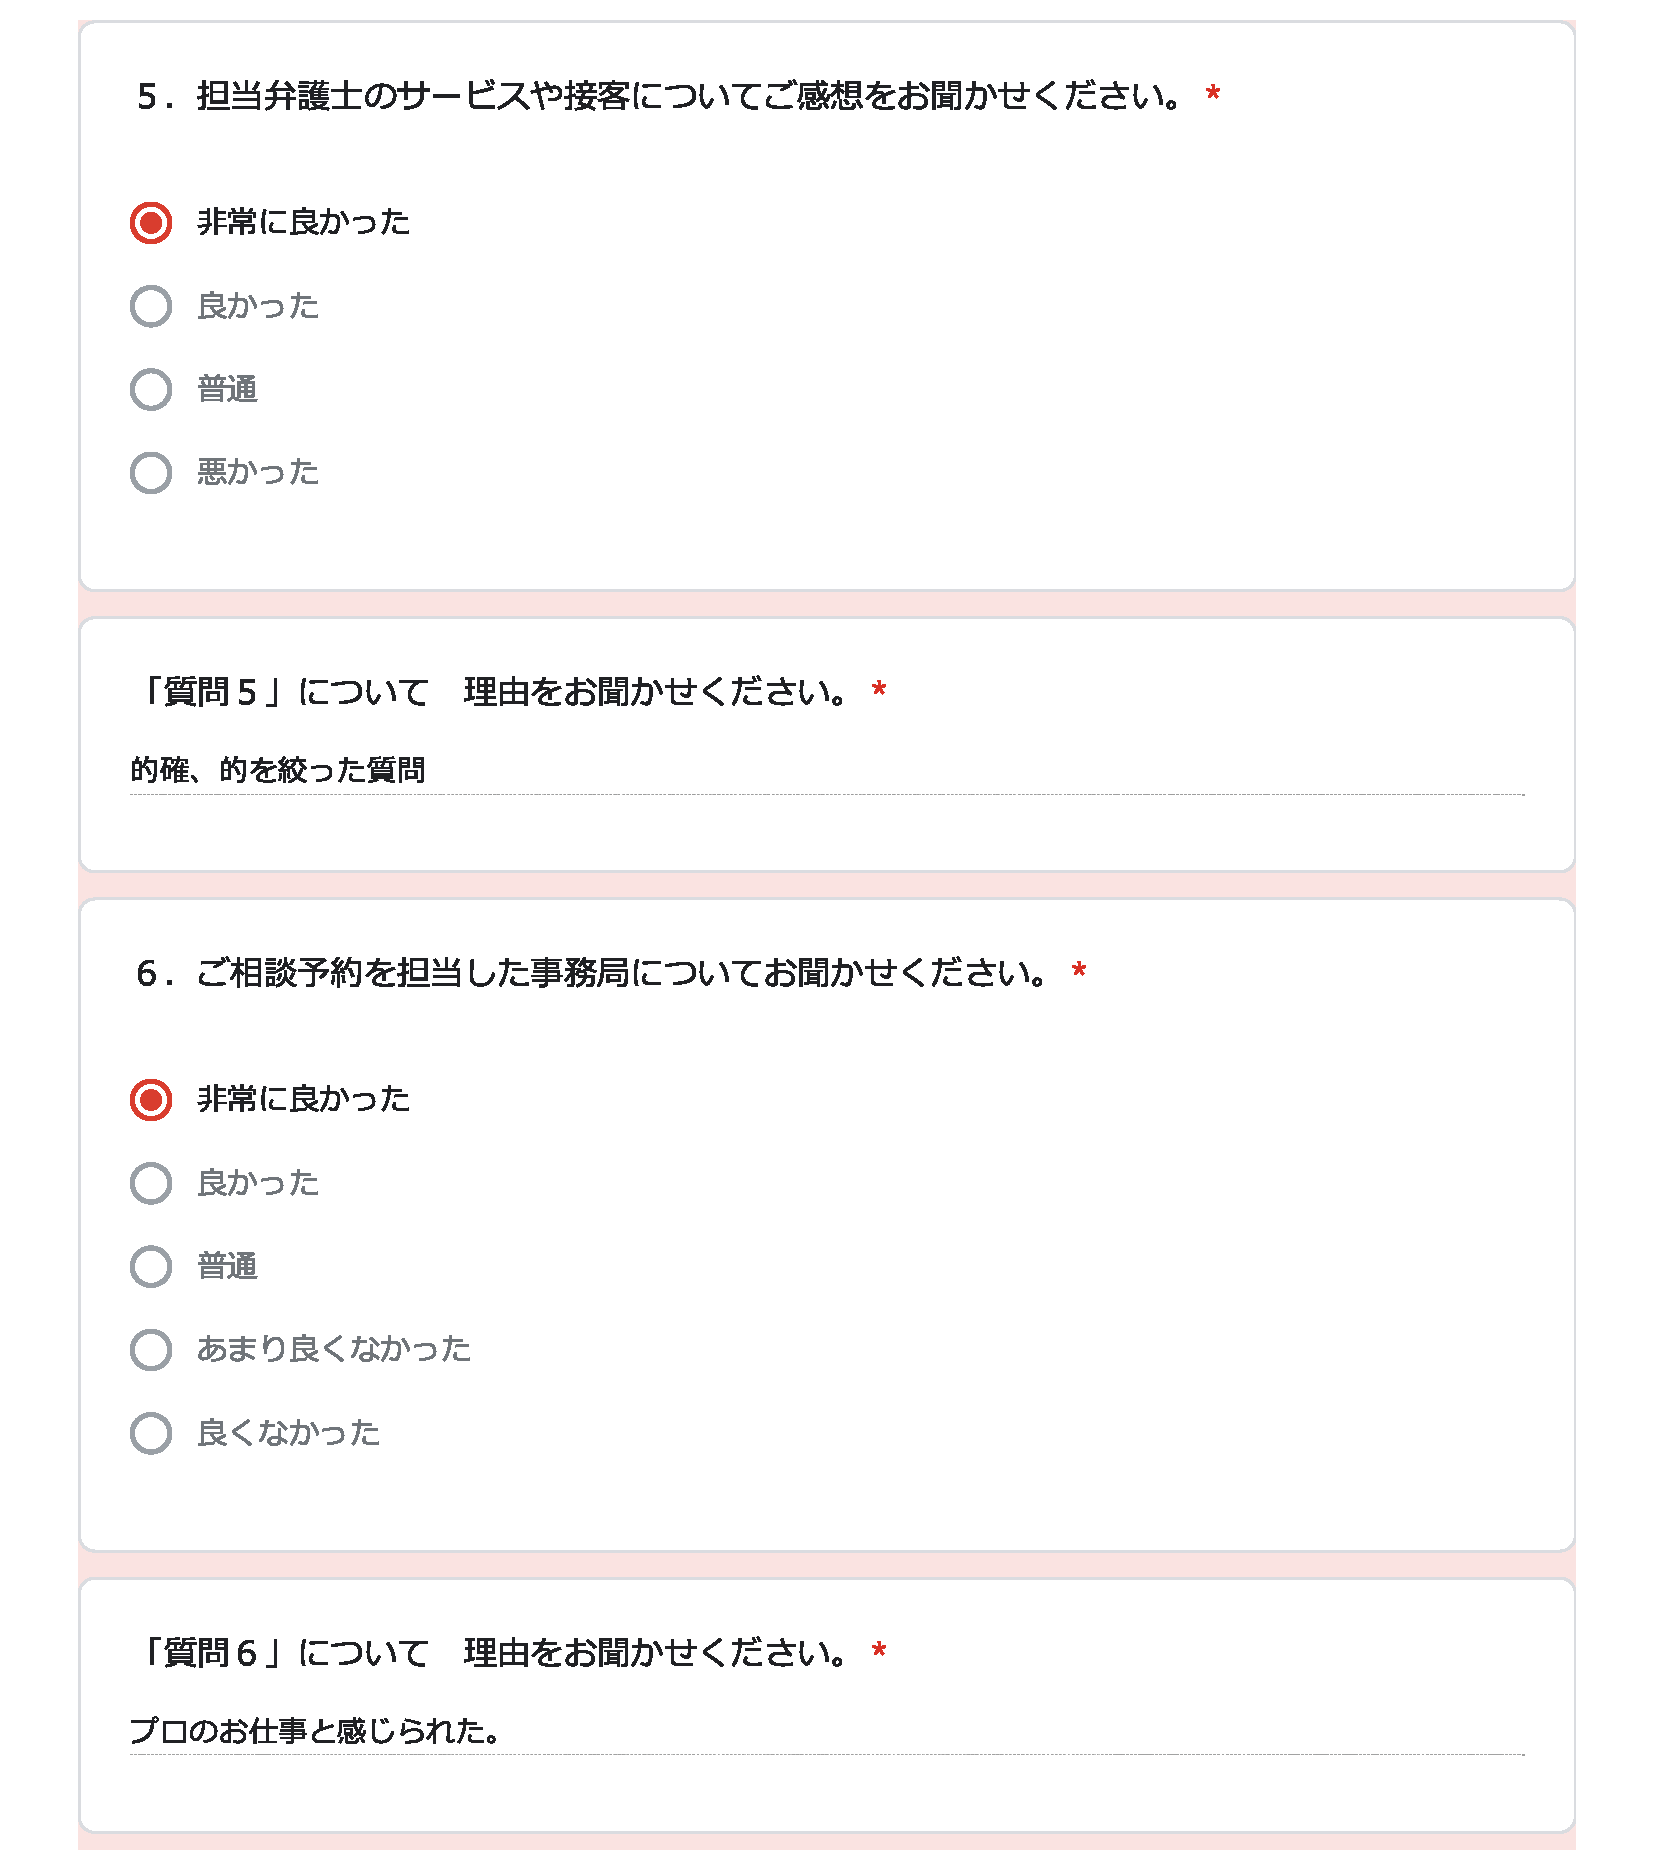This screenshot has height=1850, width=1654.
Task: Choose 普通 radio for question 5
Action: pyautogui.click(x=151, y=389)
